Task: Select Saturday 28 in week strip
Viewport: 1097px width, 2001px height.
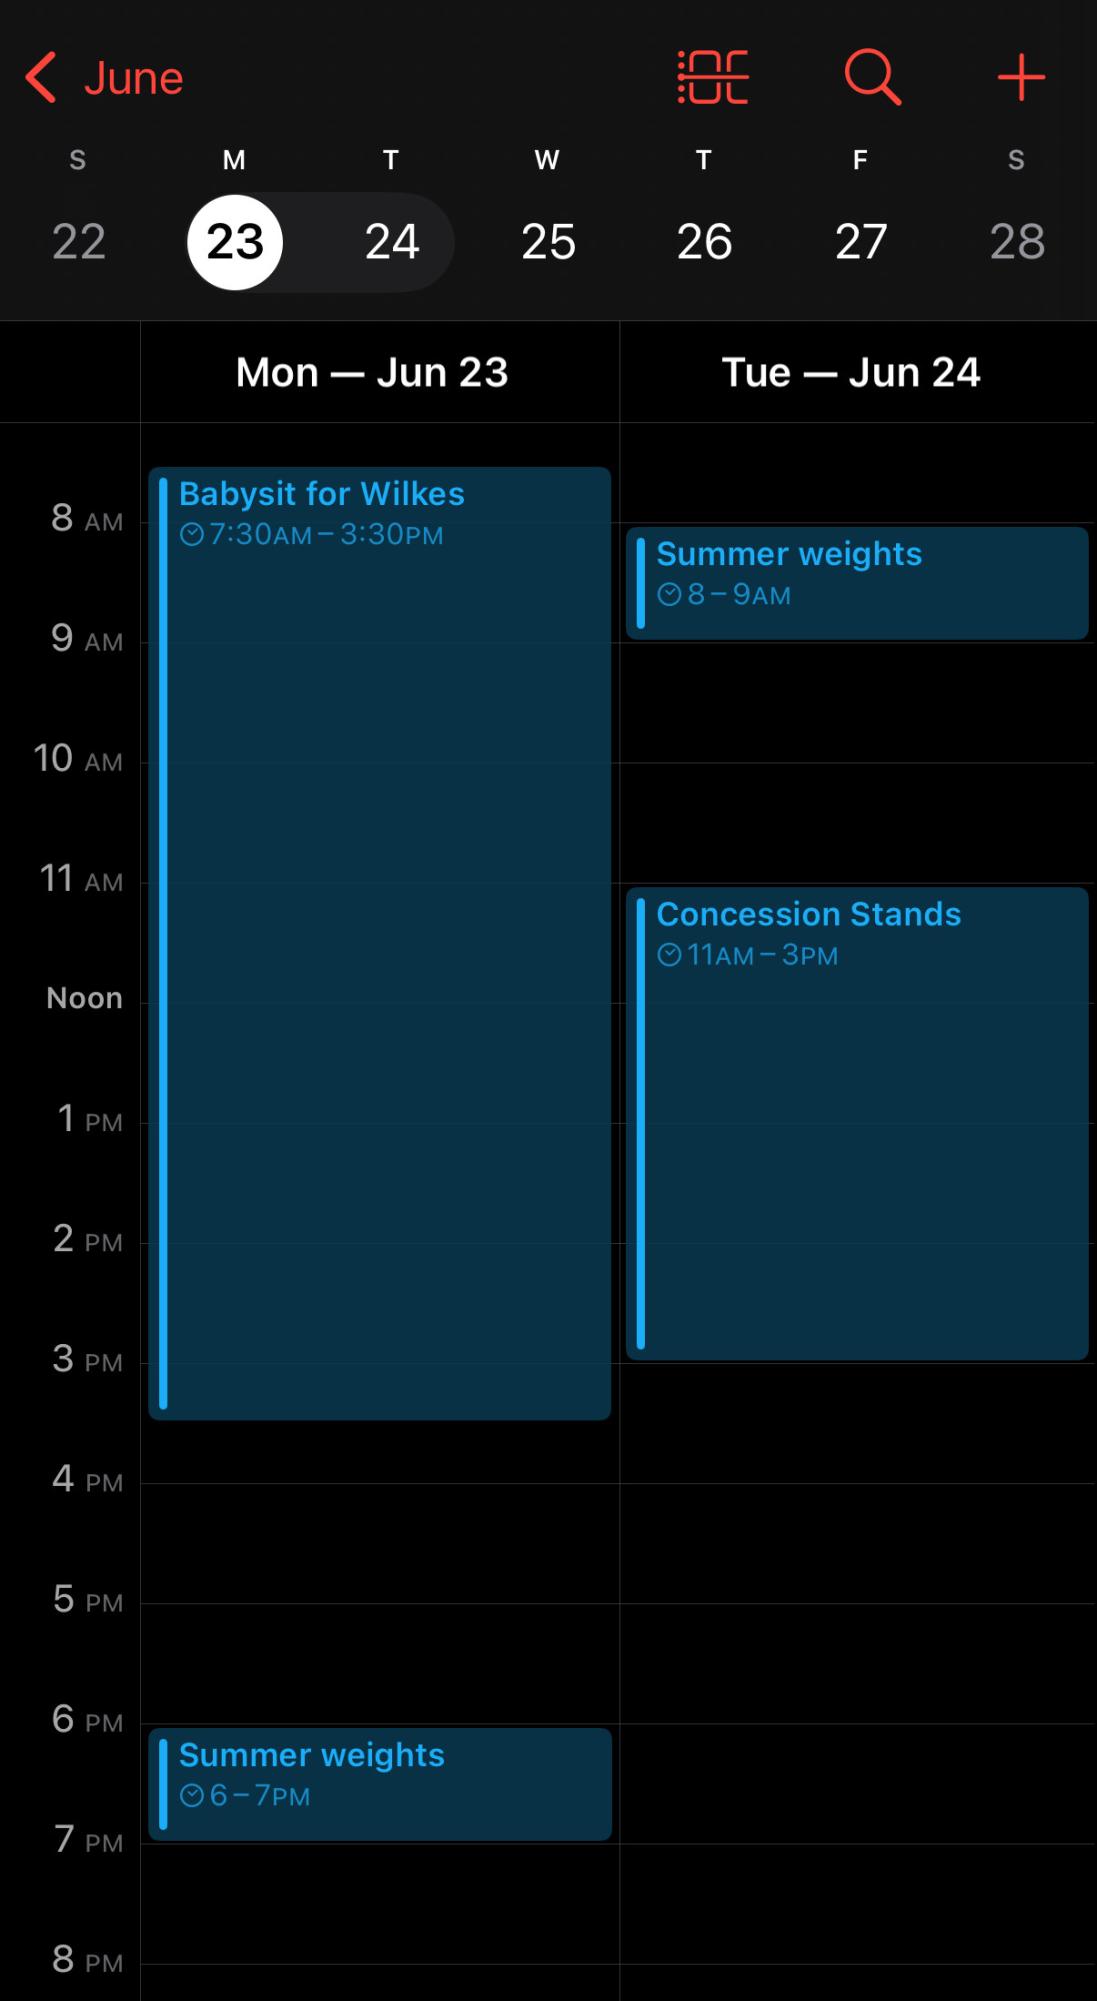Action: pyautogui.click(x=1017, y=242)
